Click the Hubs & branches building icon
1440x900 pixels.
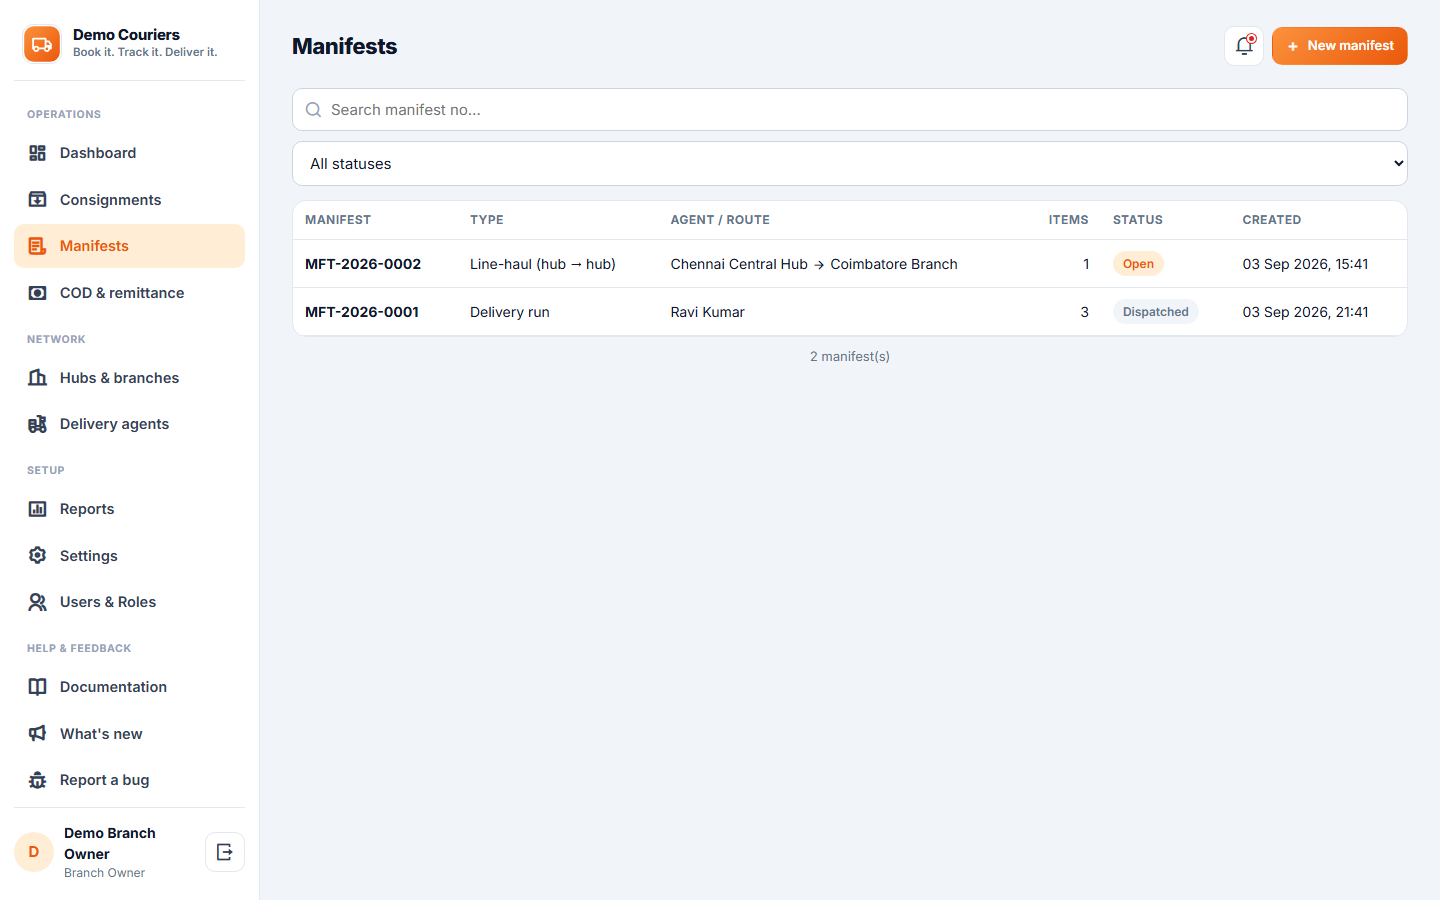(x=37, y=378)
